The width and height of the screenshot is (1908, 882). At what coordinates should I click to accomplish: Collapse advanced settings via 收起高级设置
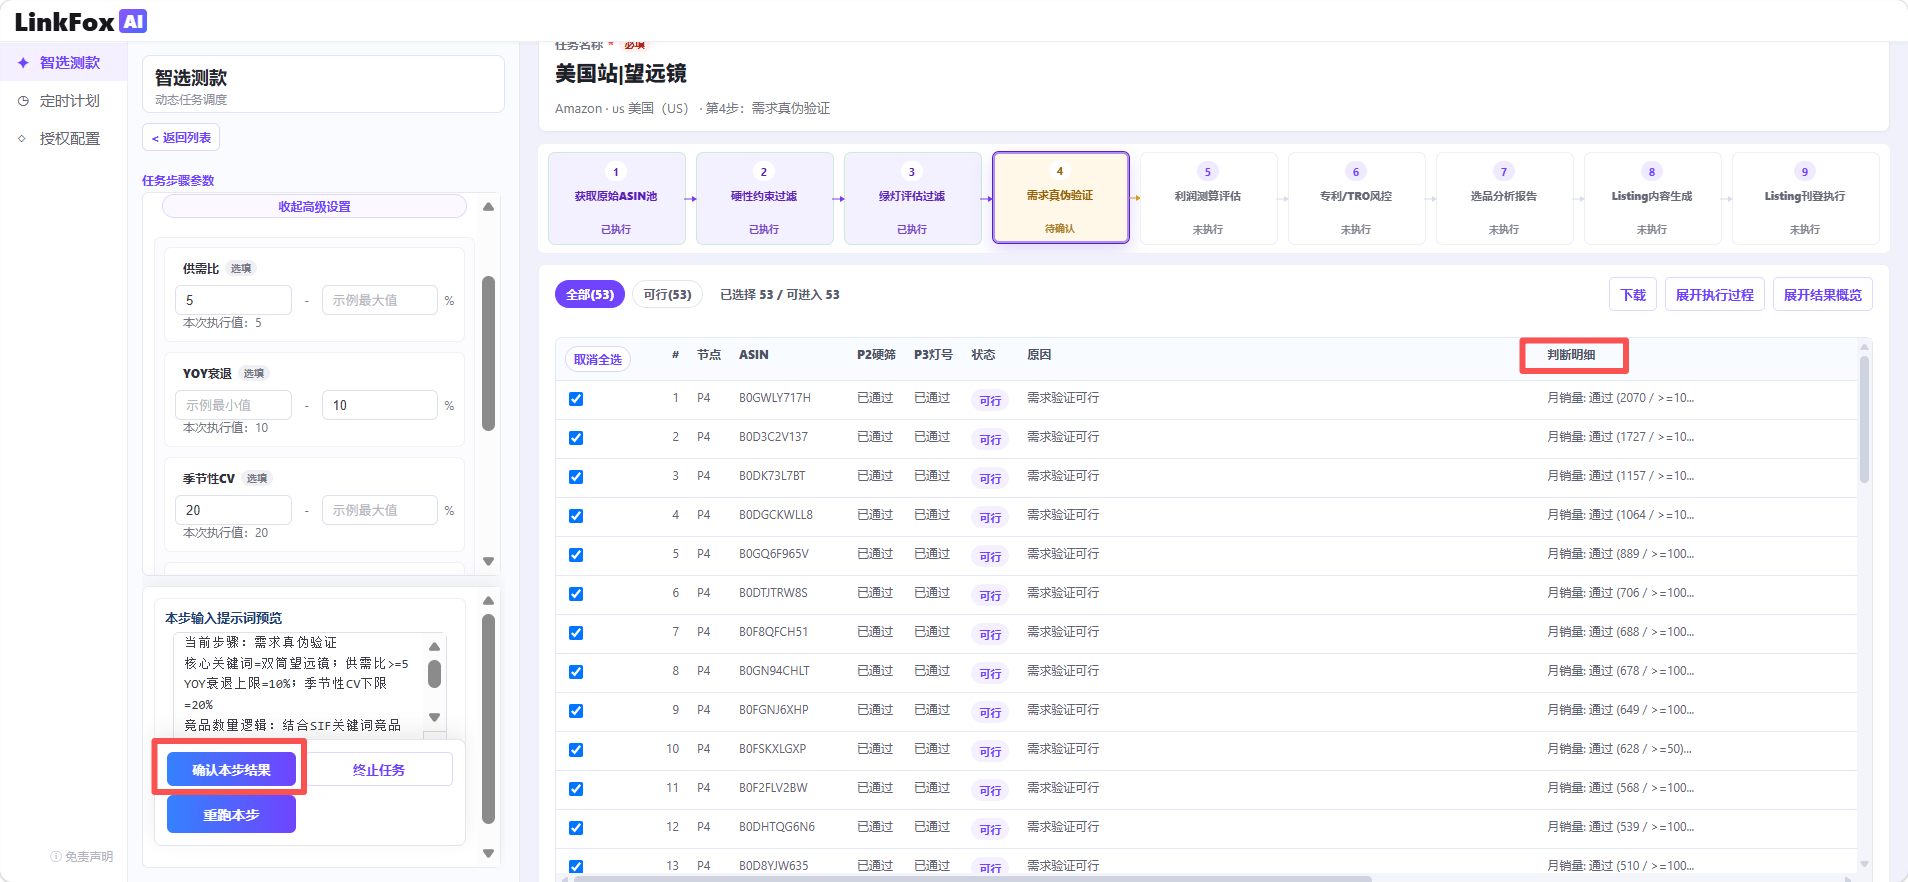point(314,206)
